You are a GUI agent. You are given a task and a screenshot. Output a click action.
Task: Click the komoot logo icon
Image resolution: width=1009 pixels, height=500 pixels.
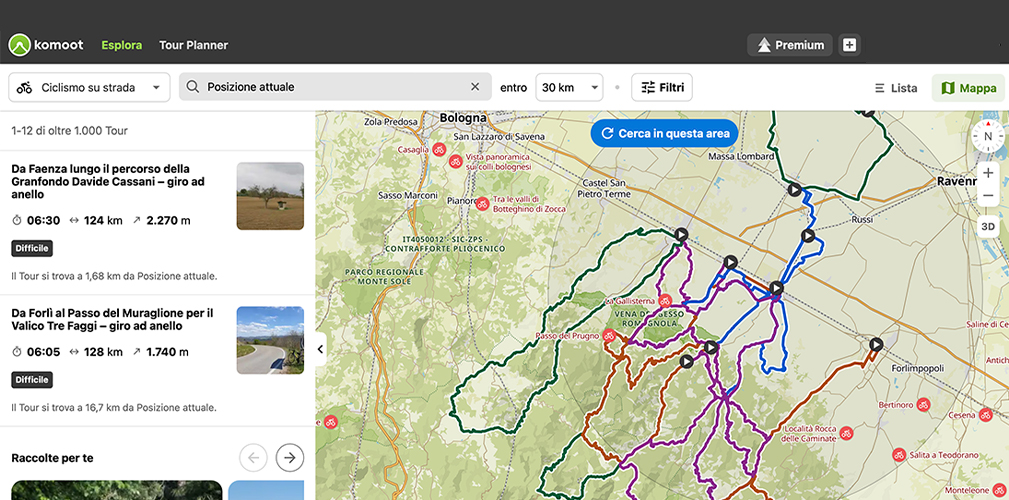coord(20,45)
